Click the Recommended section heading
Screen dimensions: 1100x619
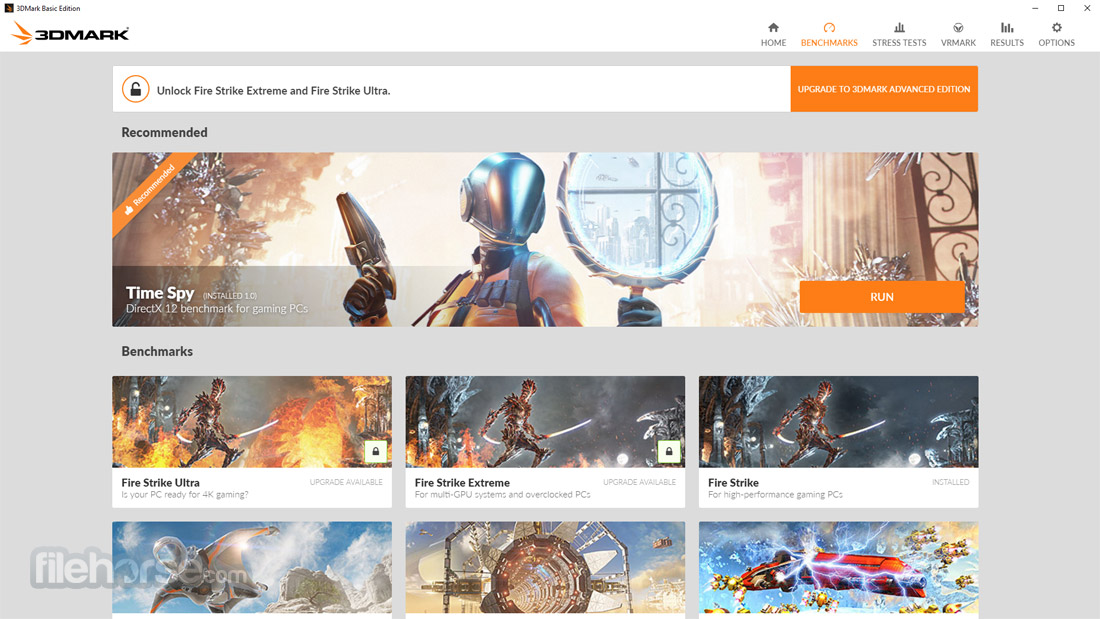pyautogui.click(x=164, y=133)
